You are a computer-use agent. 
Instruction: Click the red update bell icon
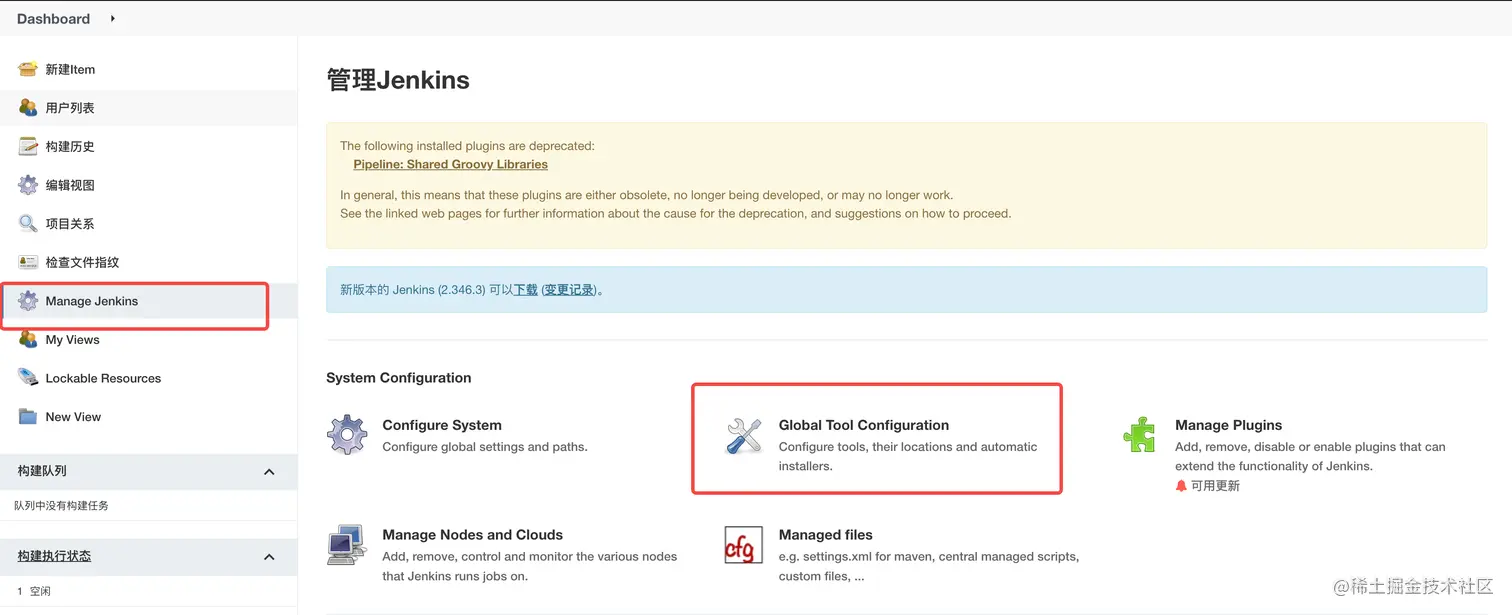1181,486
